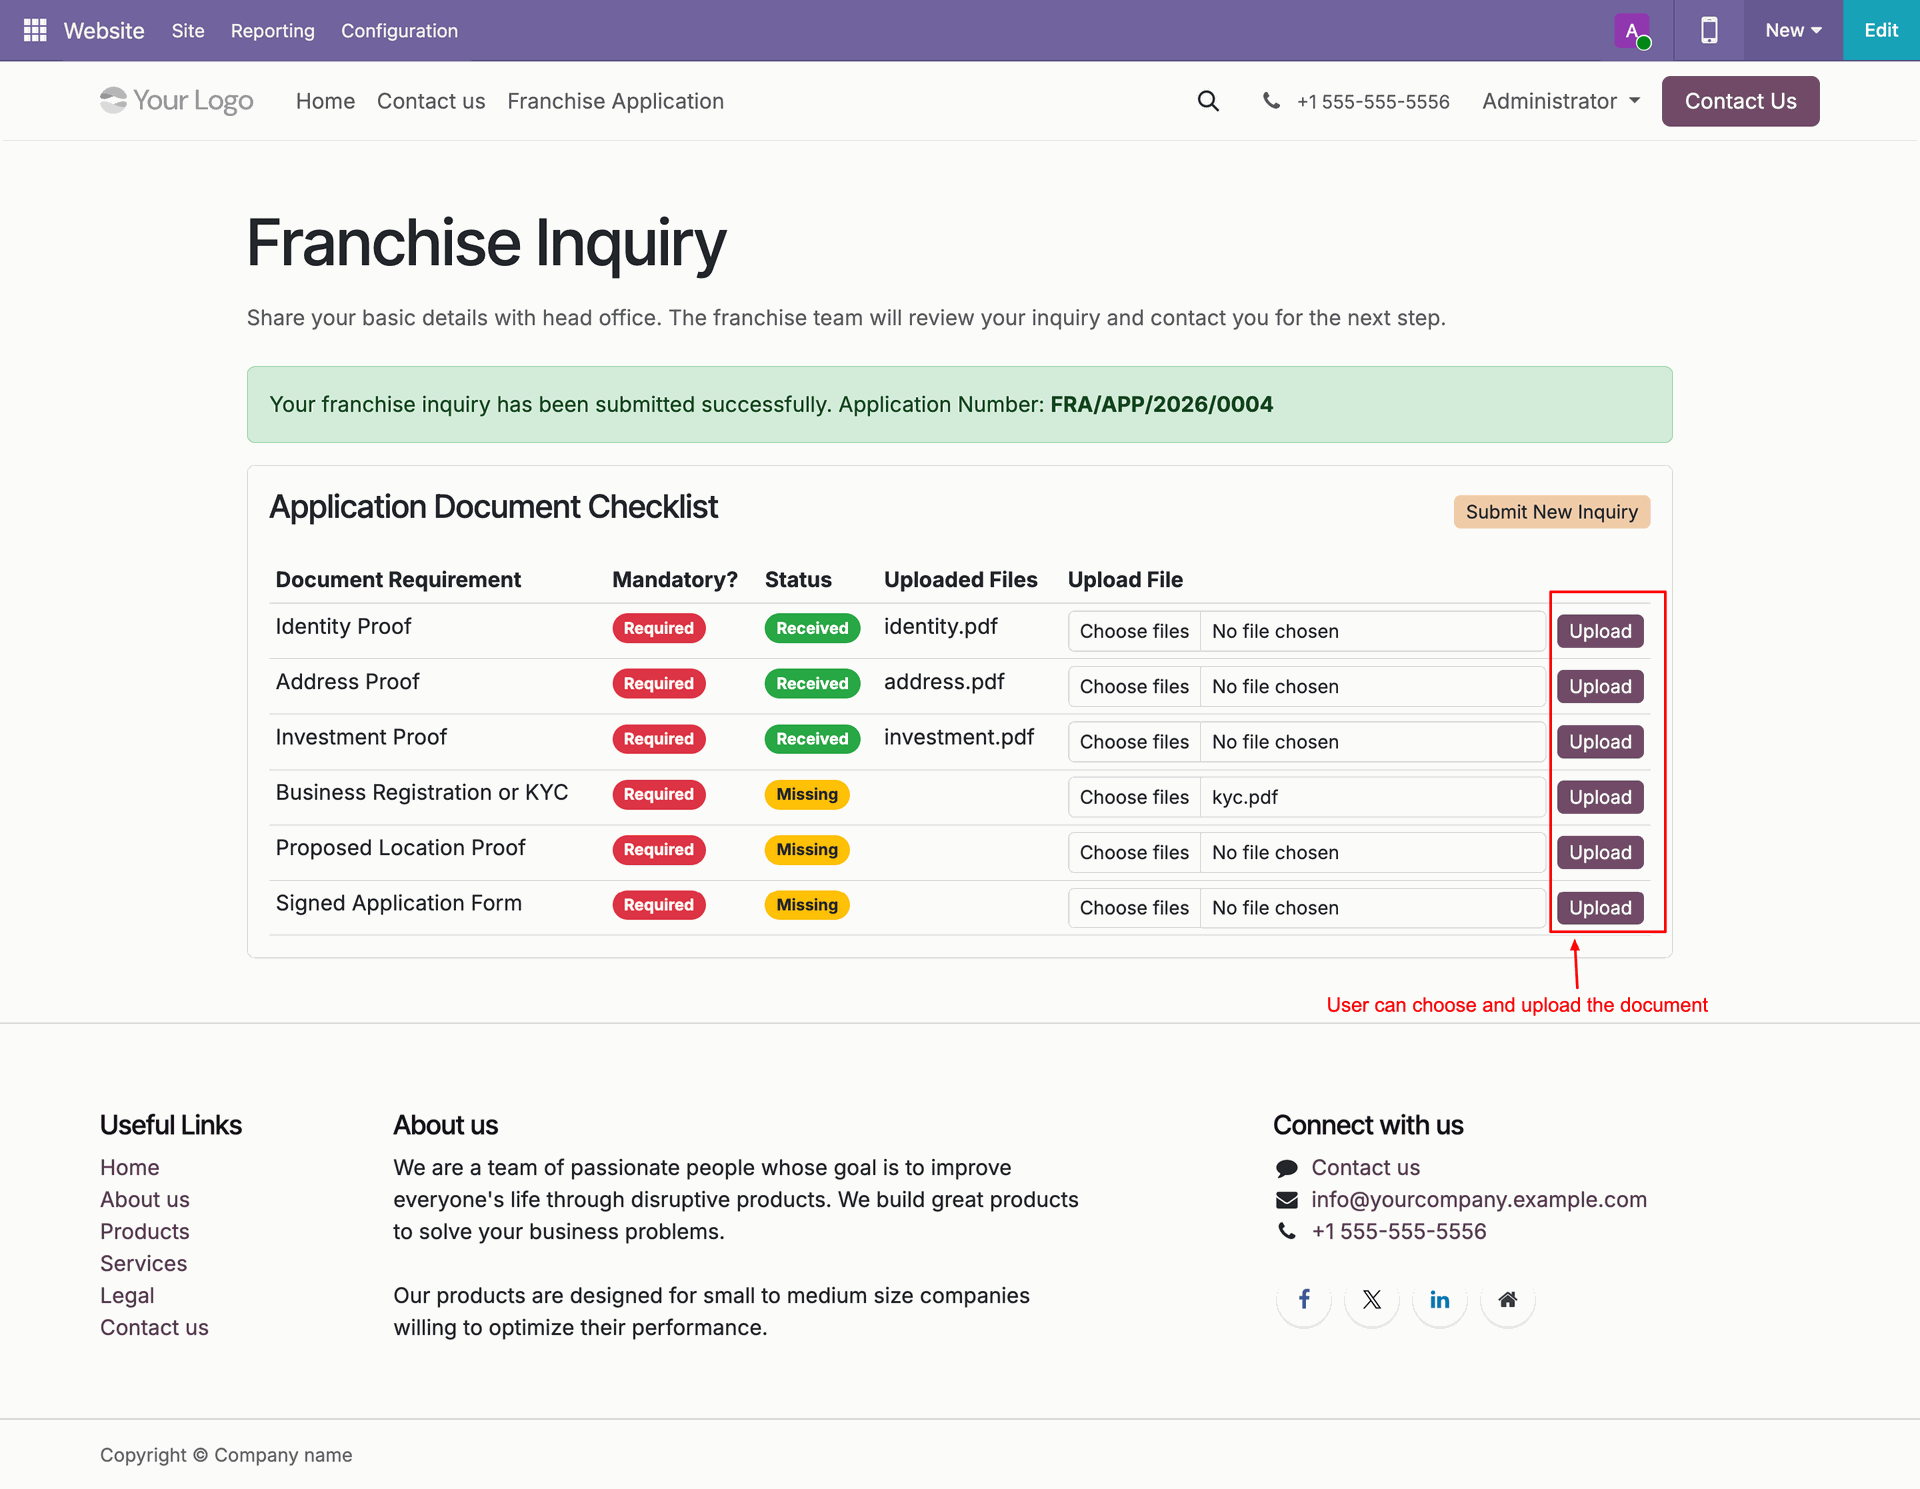Image resolution: width=1920 pixels, height=1489 pixels.
Task: Upload file for Identity Proof
Action: point(1600,631)
